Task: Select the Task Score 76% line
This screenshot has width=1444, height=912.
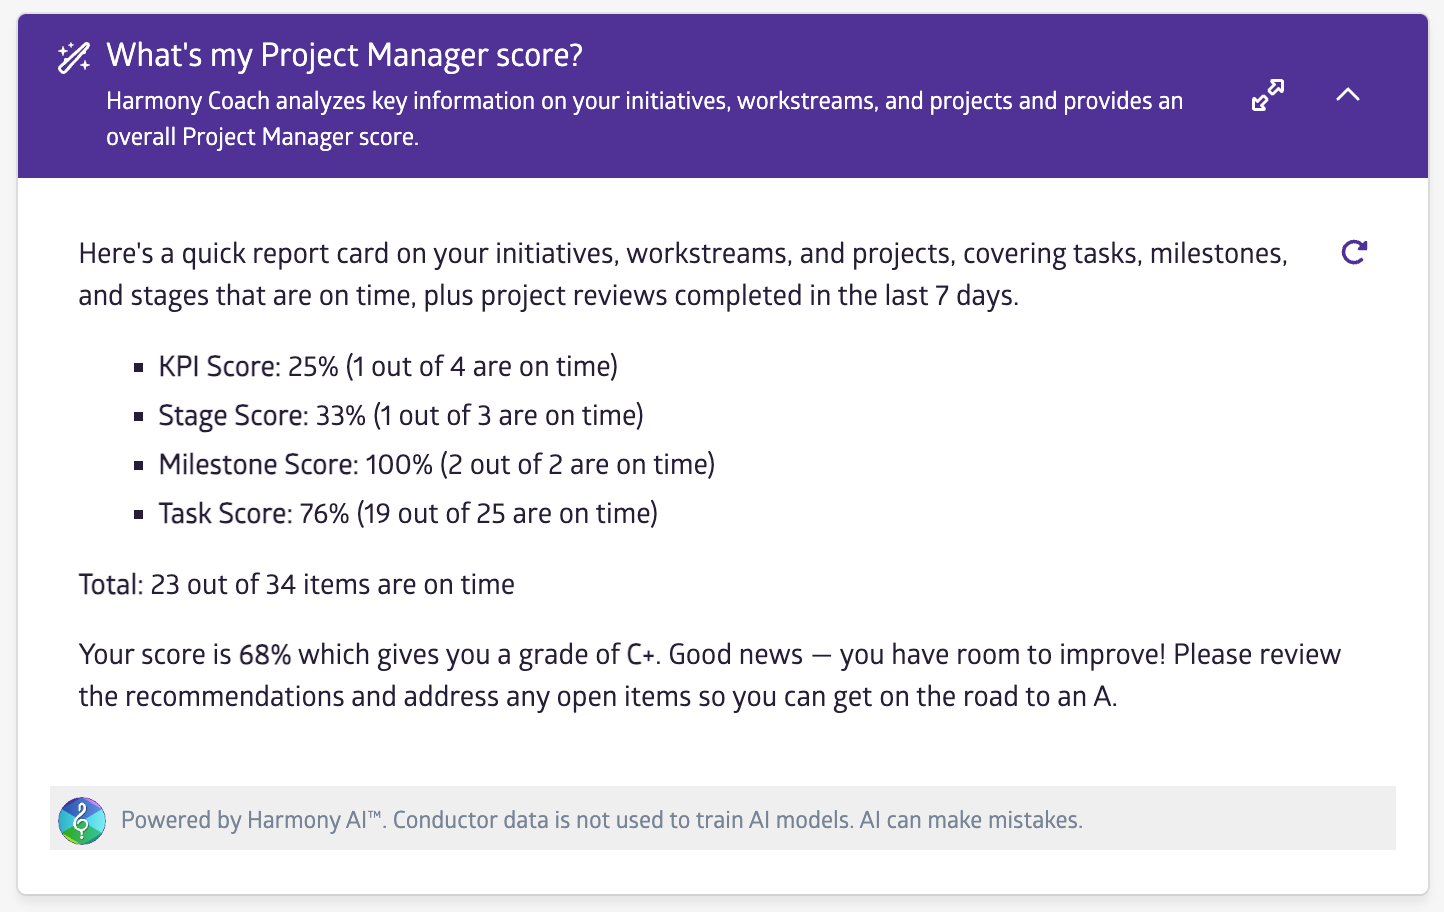Action: (x=408, y=514)
